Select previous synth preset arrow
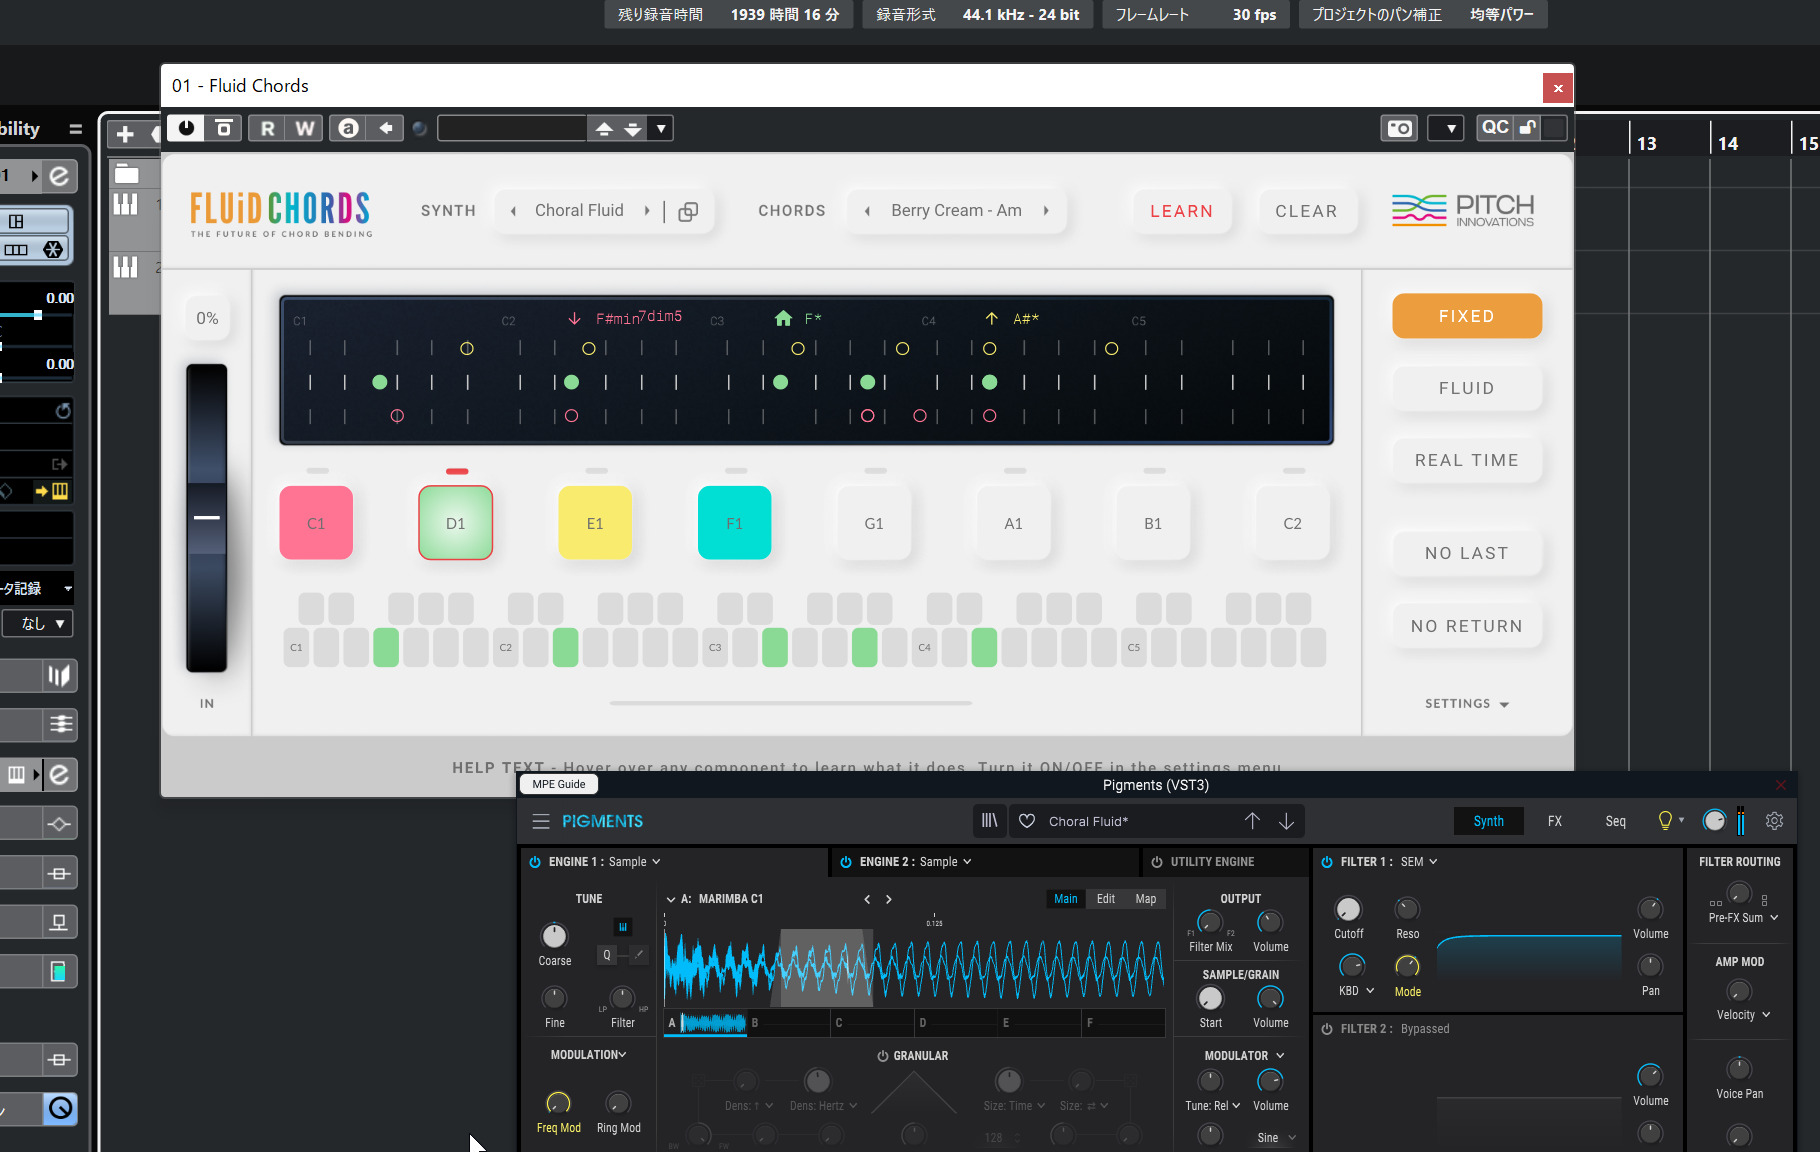This screenshot has width=1820, height=1152. coord(513,211)
